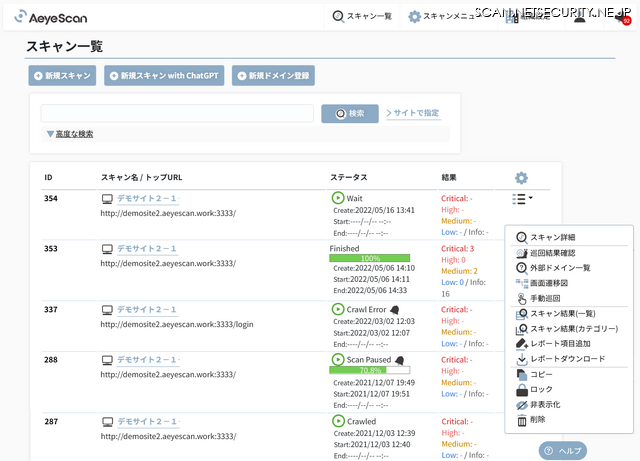The image size is (640, 461).
Task: Click the play icon beside Crawled status
Action: click(x=337, y=421)
